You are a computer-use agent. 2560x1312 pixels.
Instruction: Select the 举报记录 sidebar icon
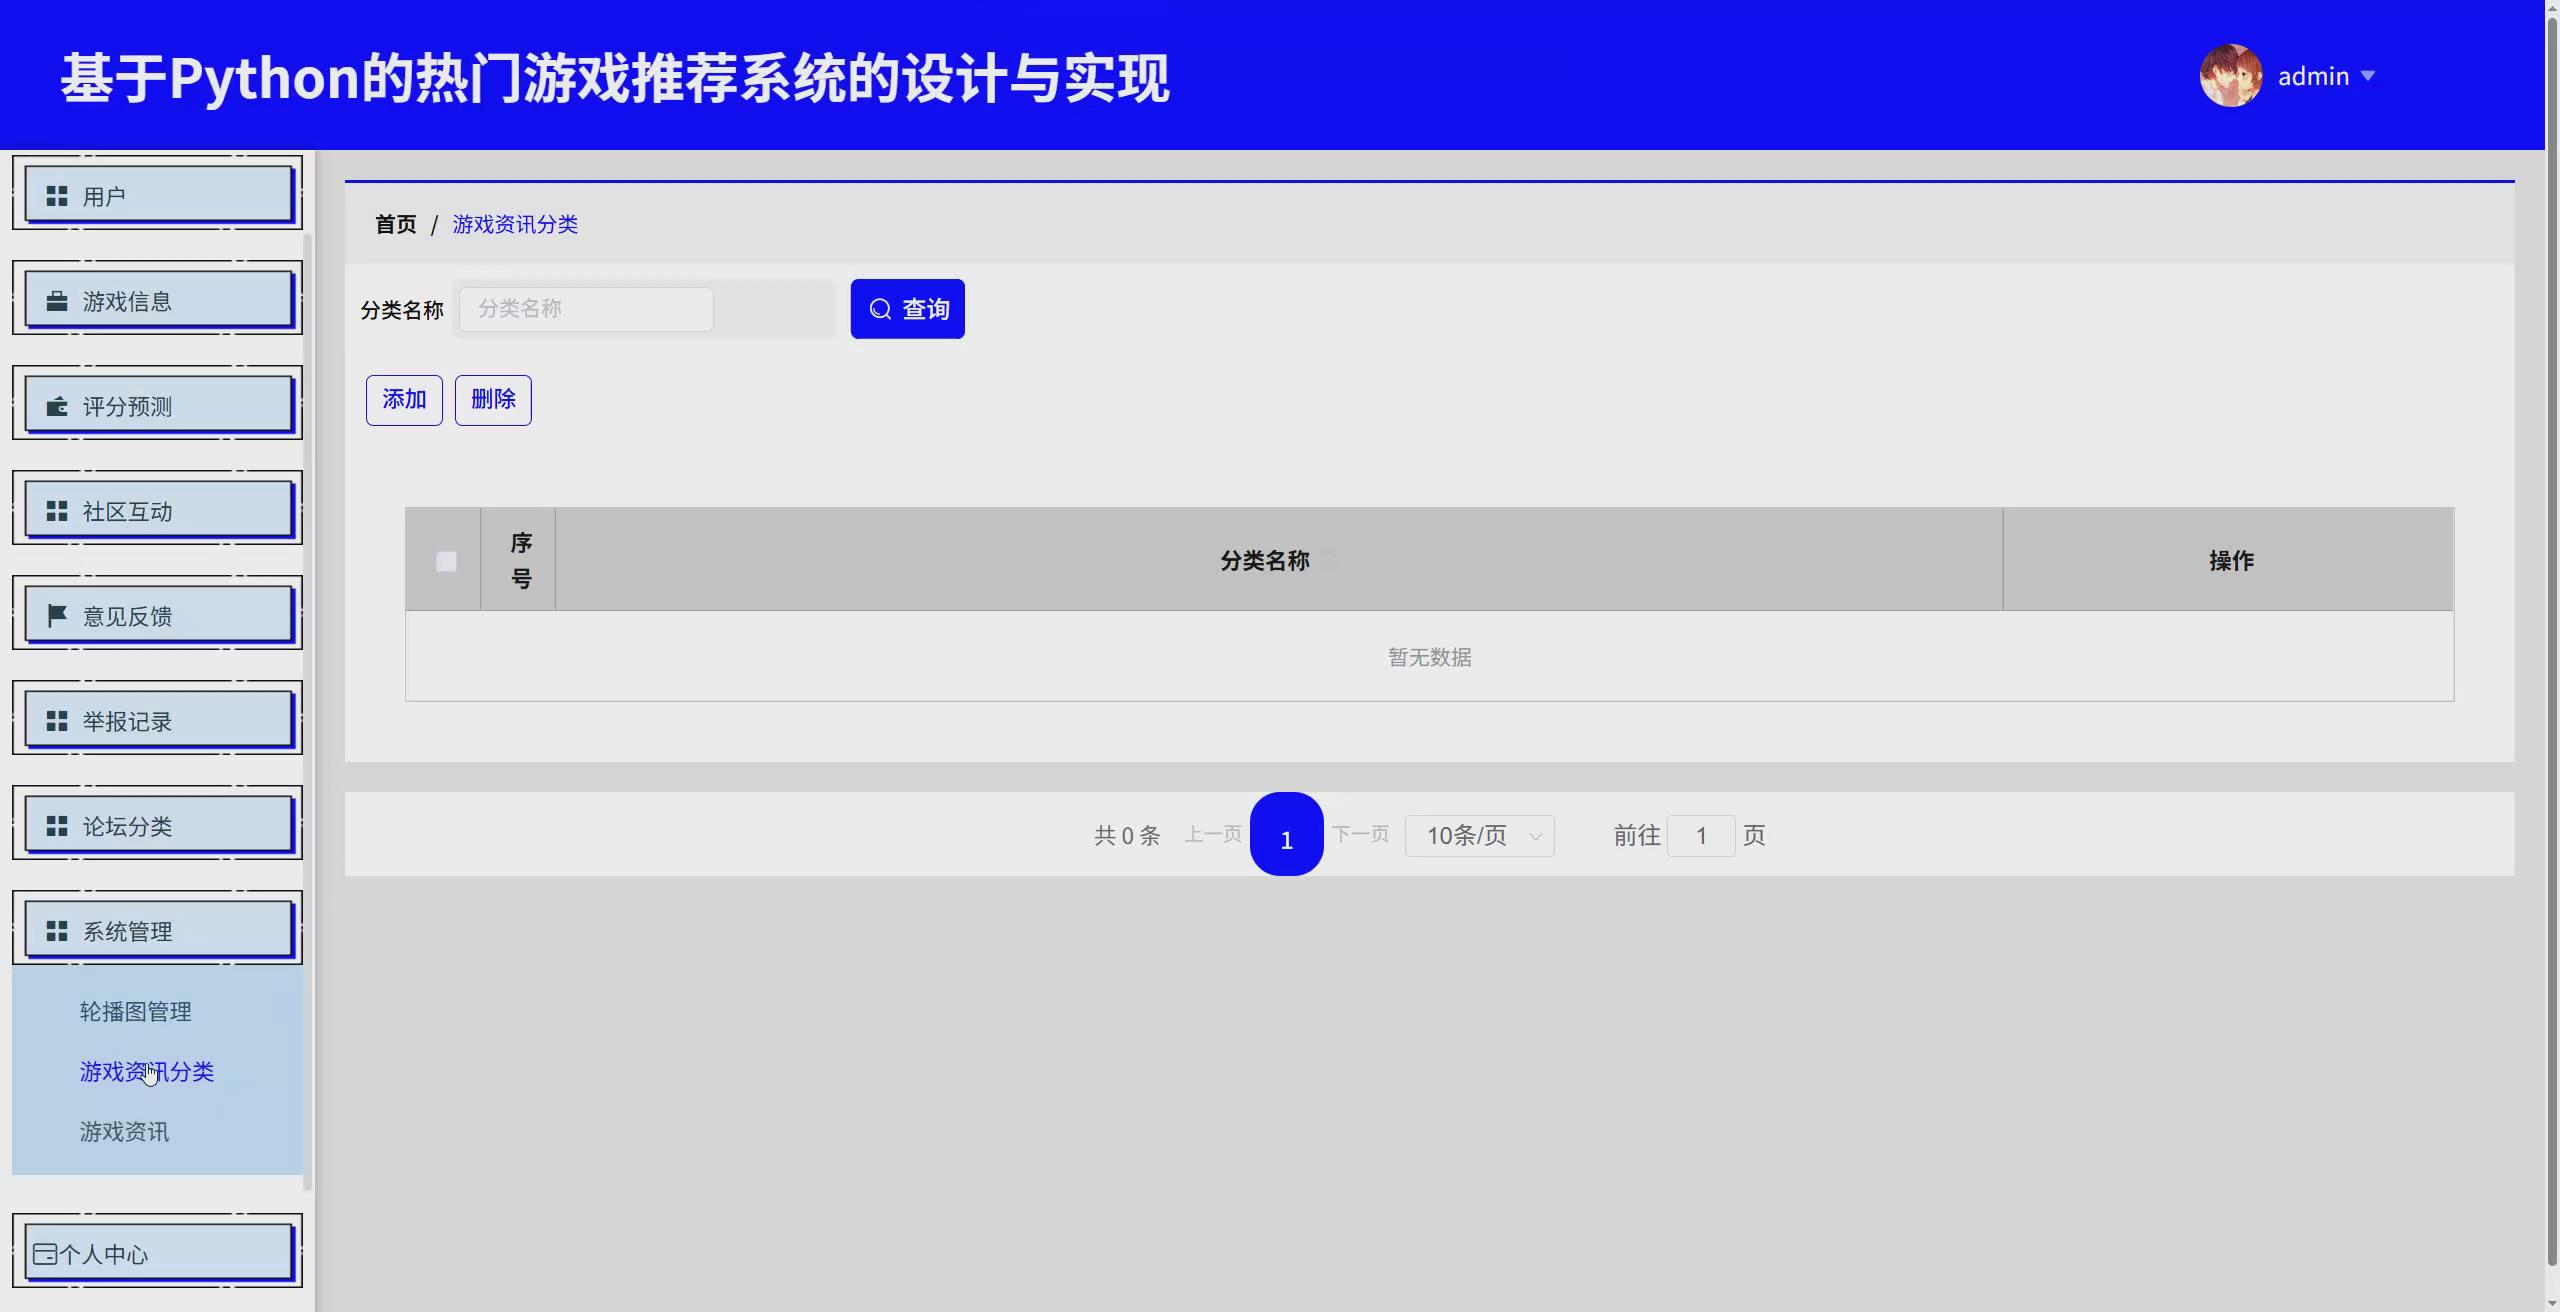tap(57, 719)
